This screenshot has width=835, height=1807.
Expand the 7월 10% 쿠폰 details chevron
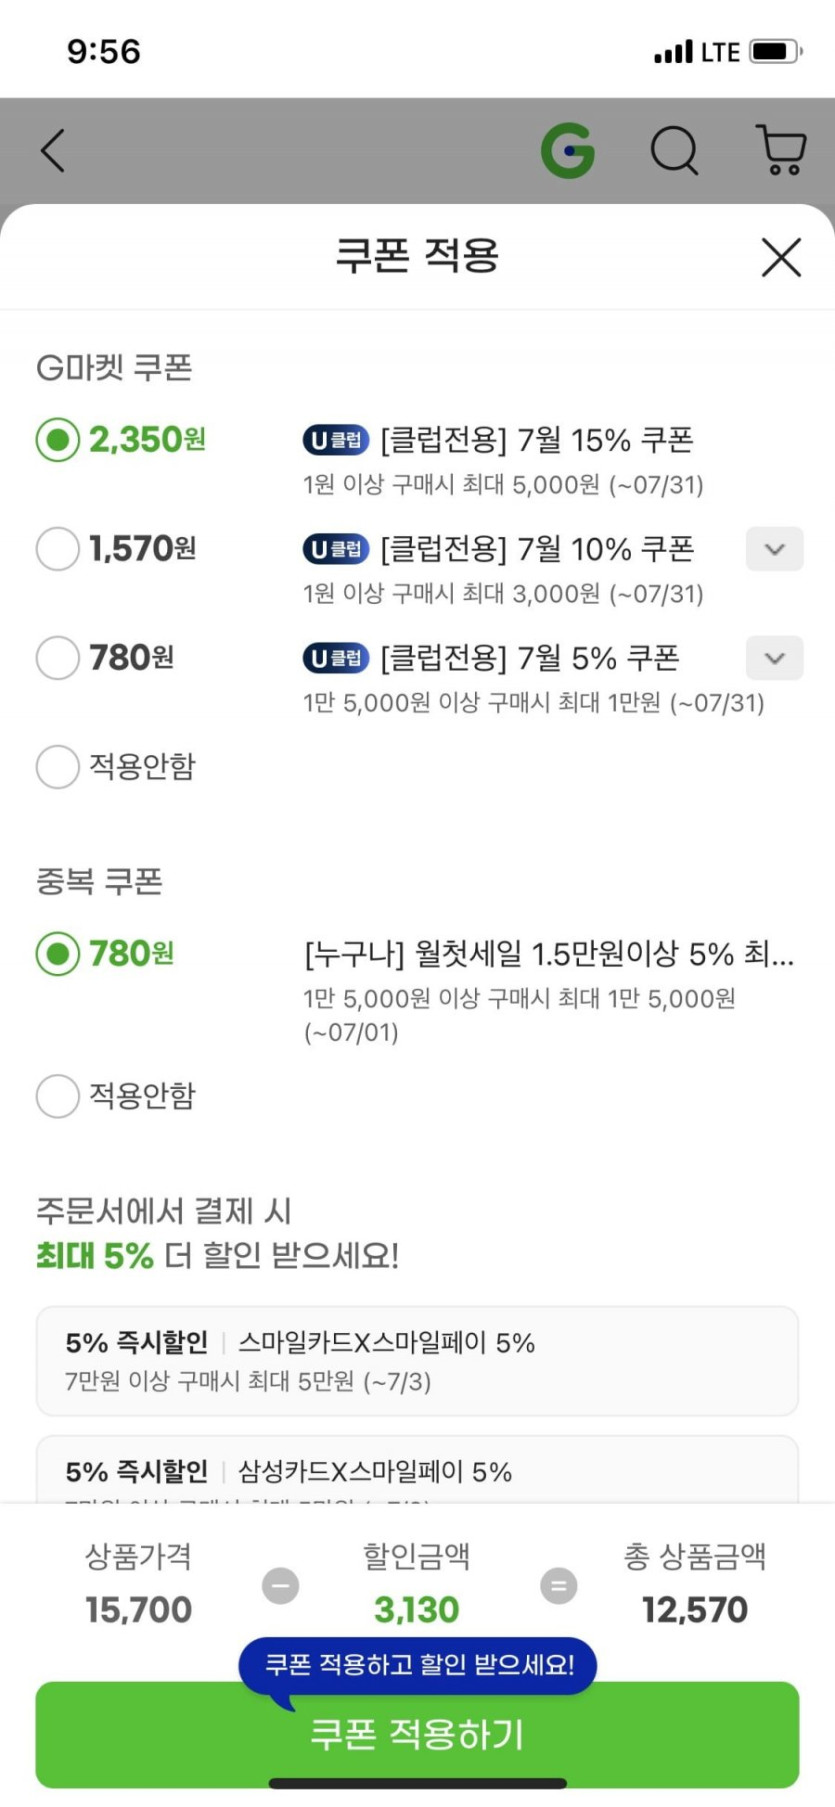(x=774, y=549)
